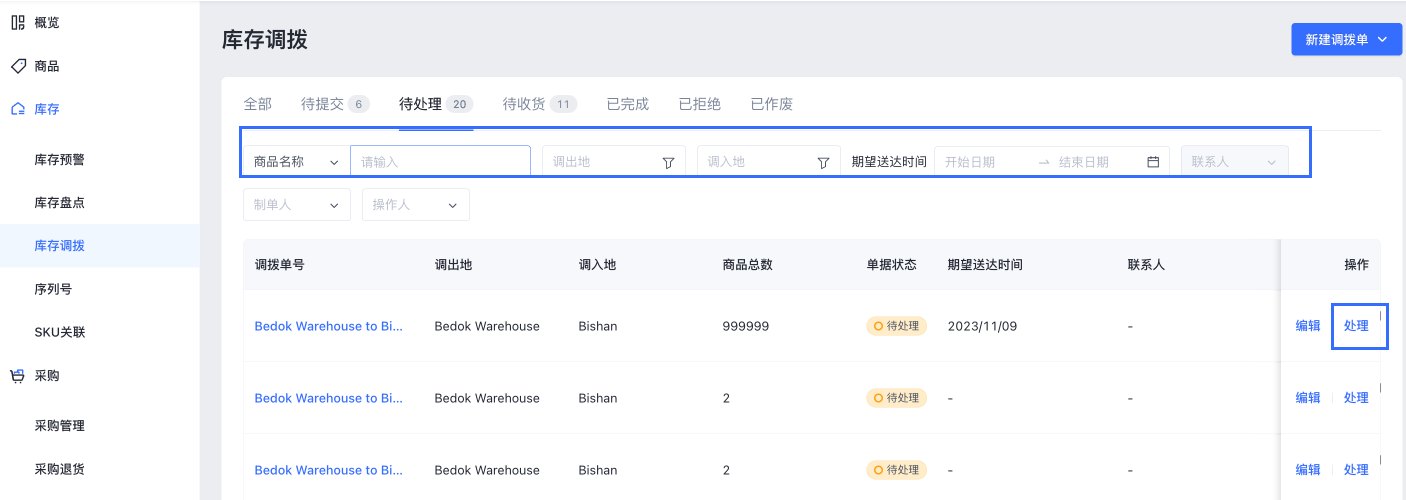1406x500 pixels.
Task: Open the 新建调拨单 dropdown button
Action: (x=1346, y=40)
